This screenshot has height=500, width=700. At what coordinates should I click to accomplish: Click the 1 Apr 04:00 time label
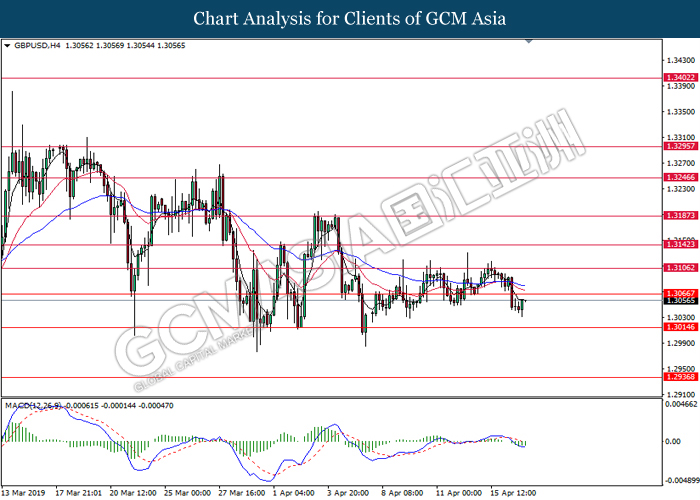293,493
